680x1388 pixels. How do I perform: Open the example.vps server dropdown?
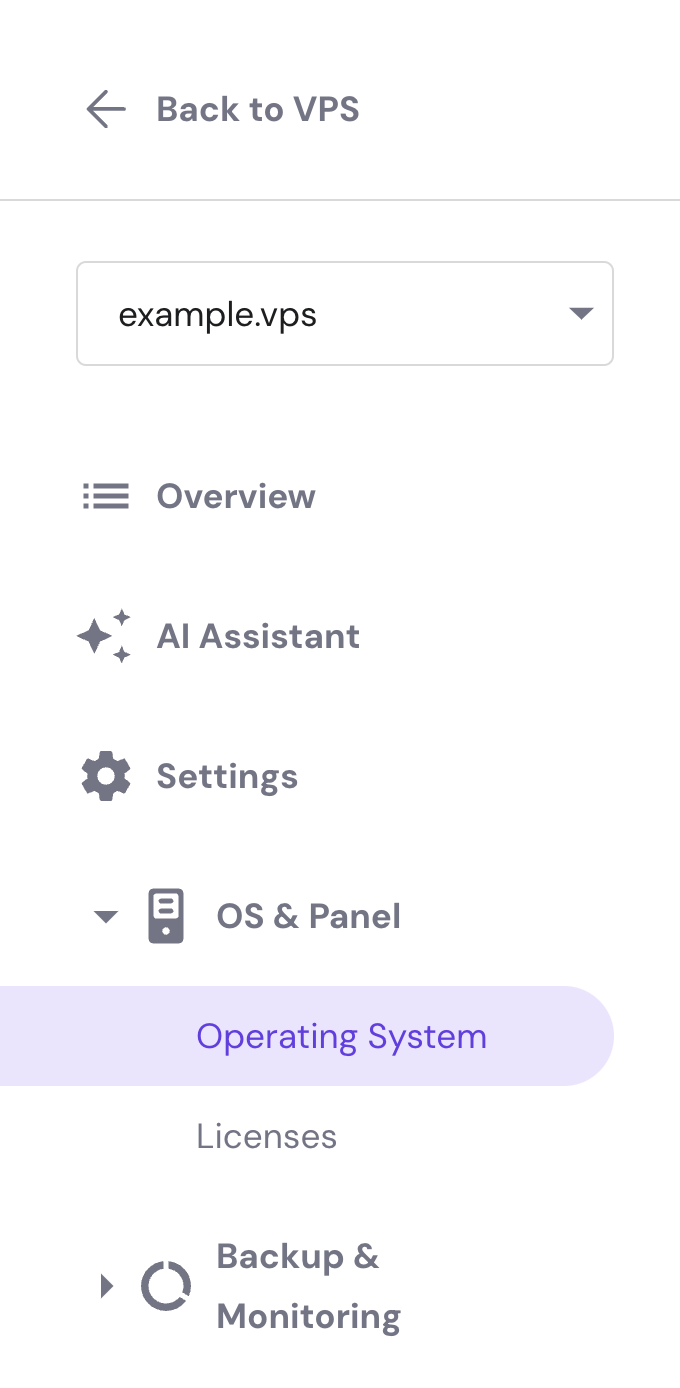(x=345, y=313)
